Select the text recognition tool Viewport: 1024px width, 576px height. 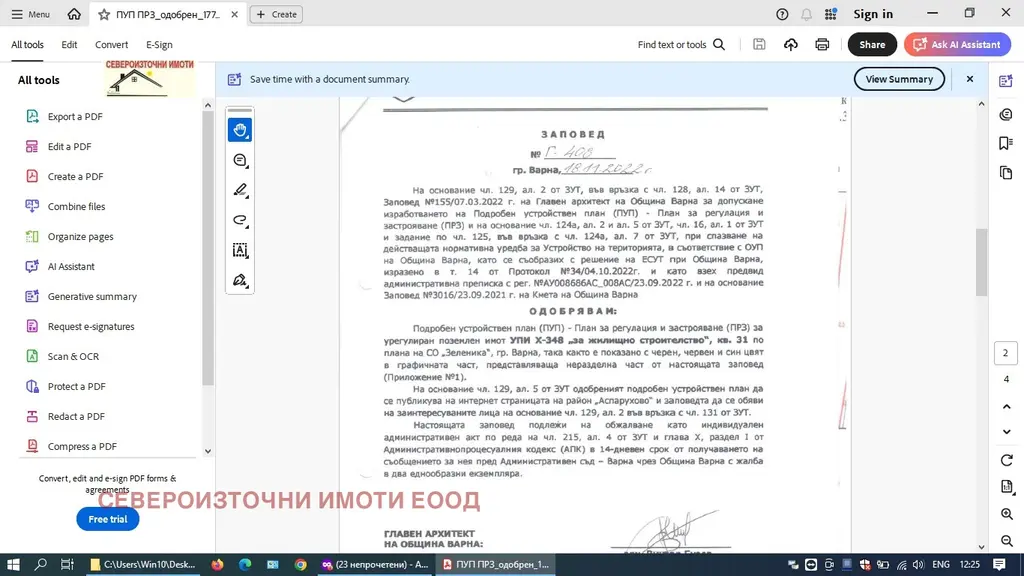pos(240,250)
